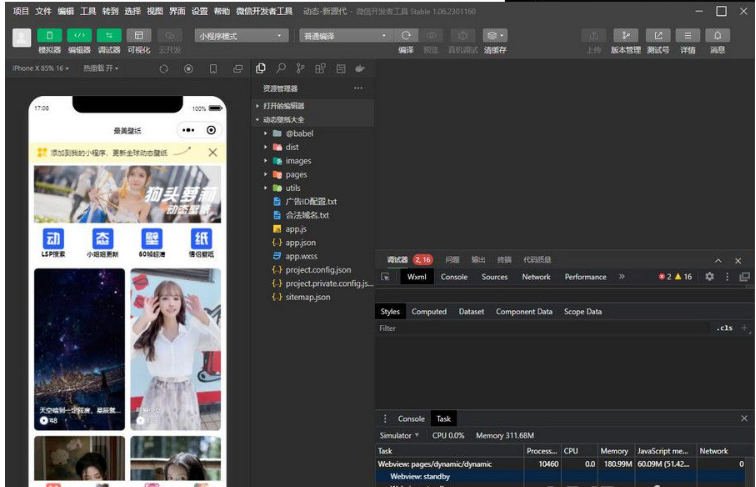Open the 普通编译 compile mode dropdown
The width and height of the screenshot is (756, 487).
pos(345,35)
